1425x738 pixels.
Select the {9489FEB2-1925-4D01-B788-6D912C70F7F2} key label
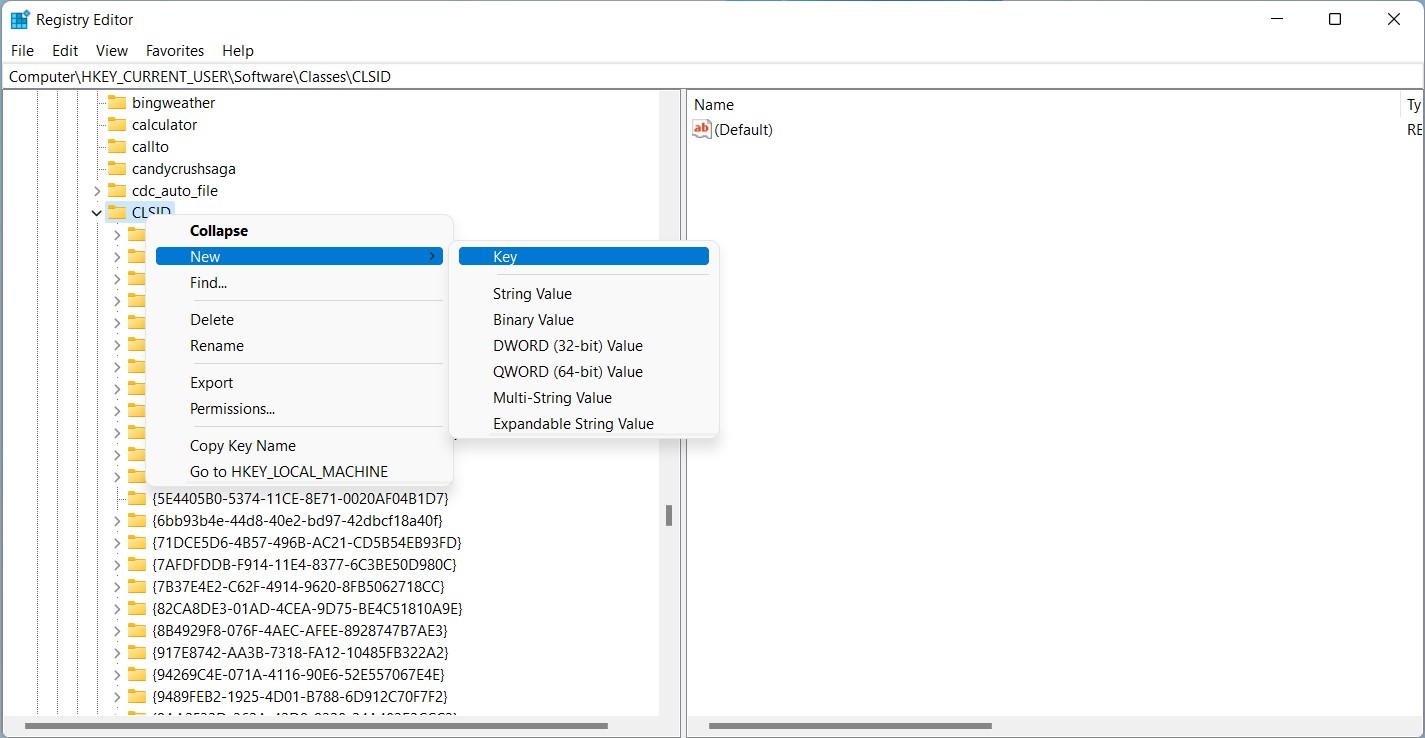coord(299,696)
